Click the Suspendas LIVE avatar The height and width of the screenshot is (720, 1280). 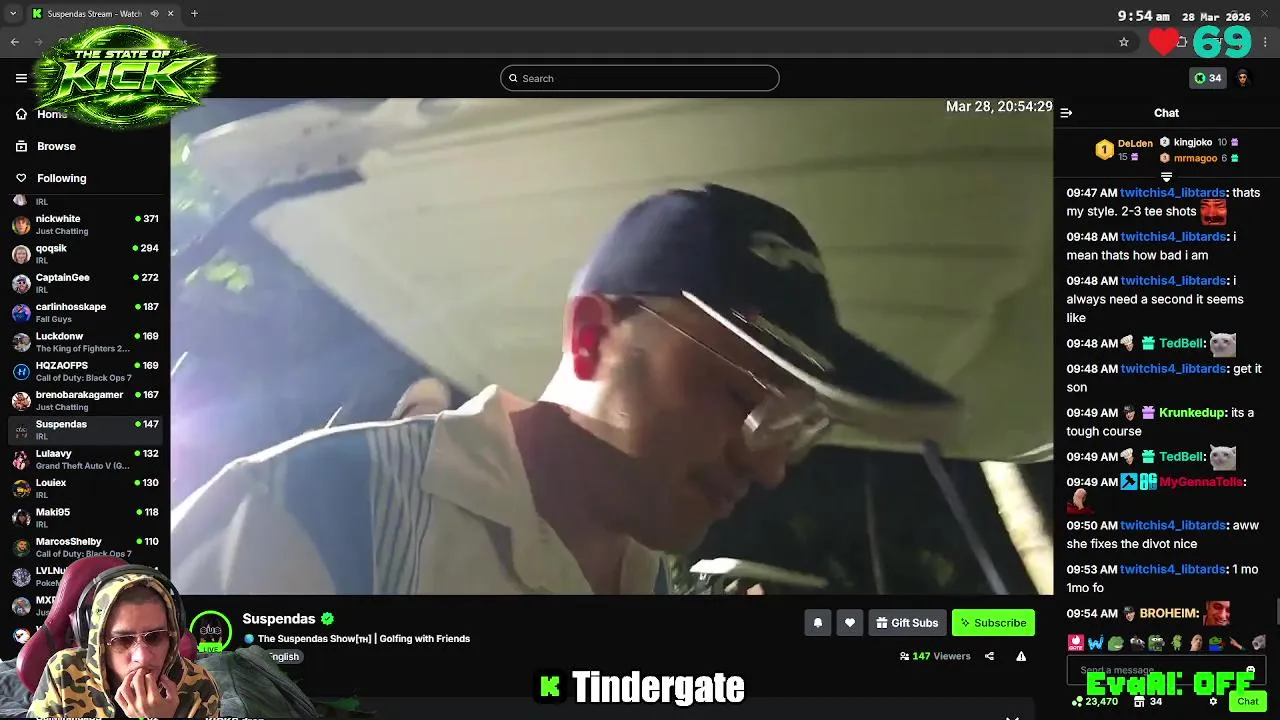coord(211,631)
